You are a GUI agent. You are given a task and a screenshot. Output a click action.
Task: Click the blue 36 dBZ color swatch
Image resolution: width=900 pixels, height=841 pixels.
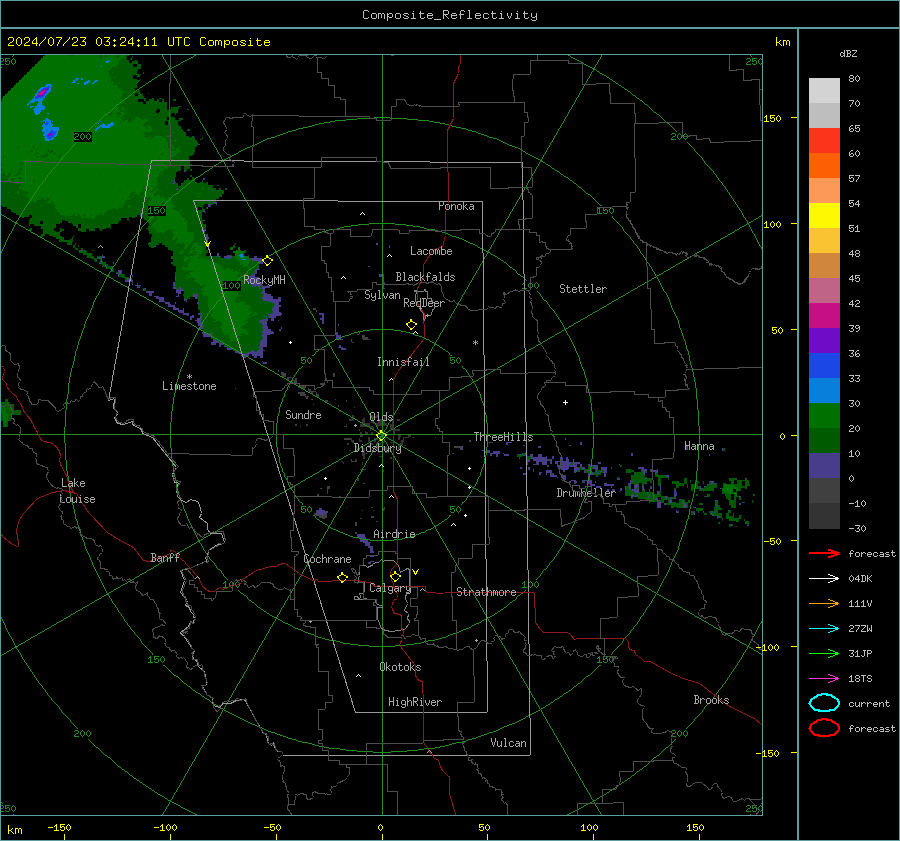(824, 365)
